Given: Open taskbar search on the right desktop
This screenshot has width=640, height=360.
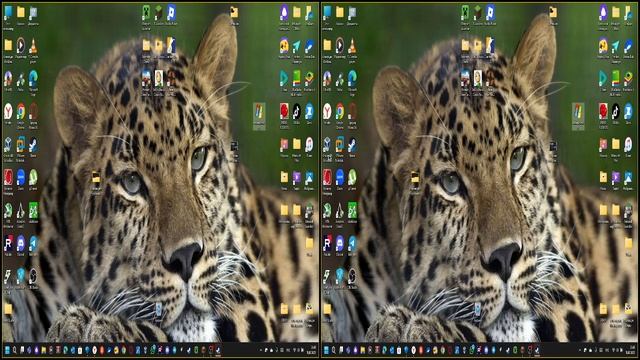Looking at the screenshot, I should tap(334, 350).
